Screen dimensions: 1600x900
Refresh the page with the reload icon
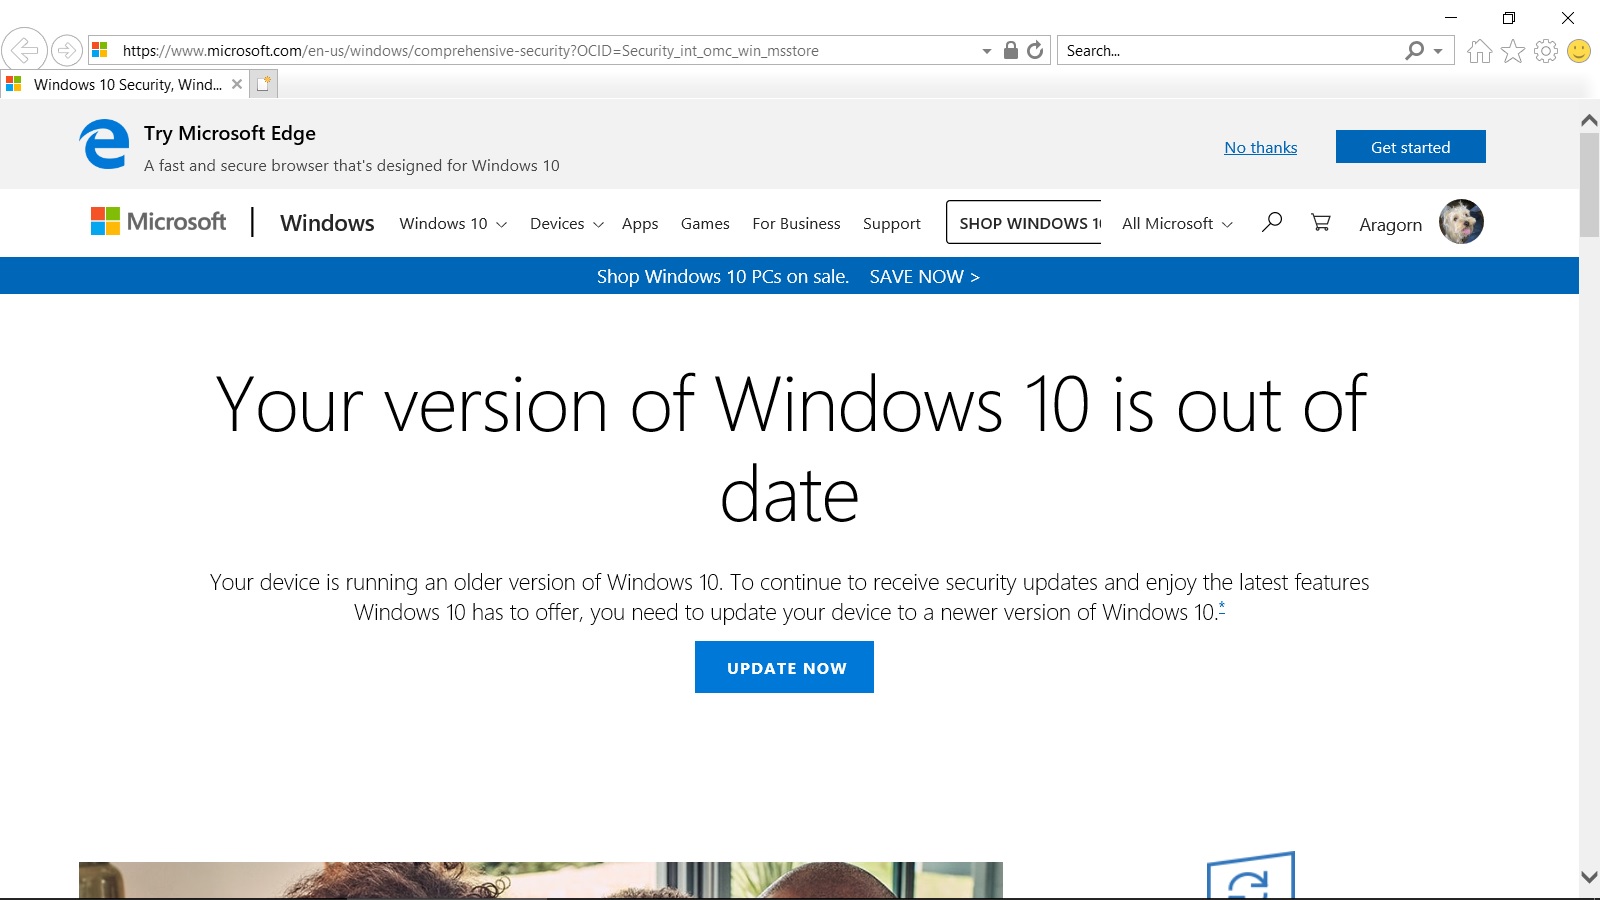1035,50
